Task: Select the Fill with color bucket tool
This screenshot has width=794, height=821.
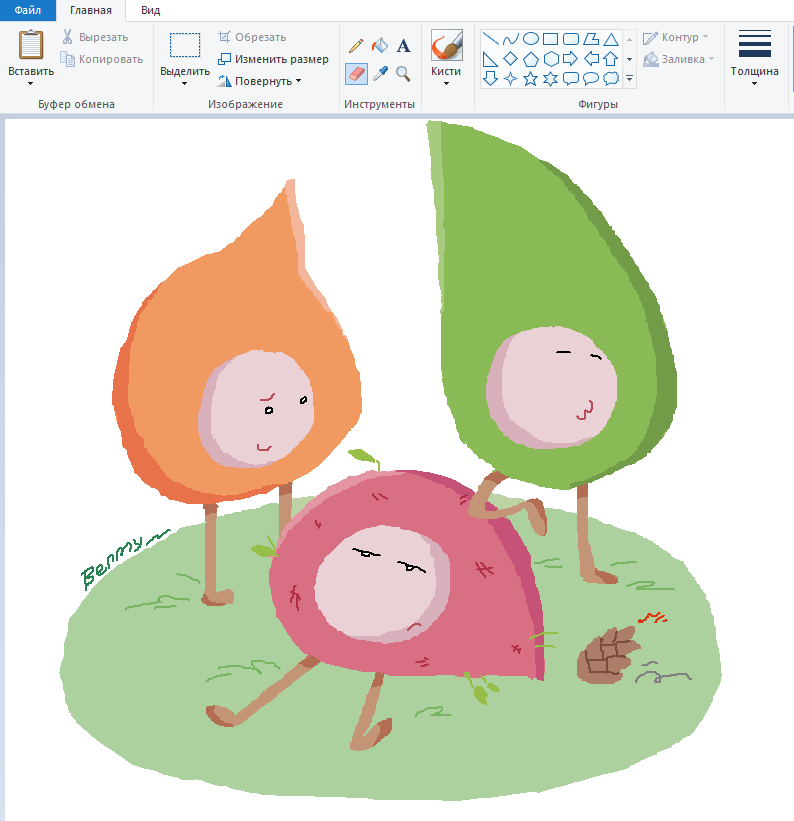Action: coord(380,46)
